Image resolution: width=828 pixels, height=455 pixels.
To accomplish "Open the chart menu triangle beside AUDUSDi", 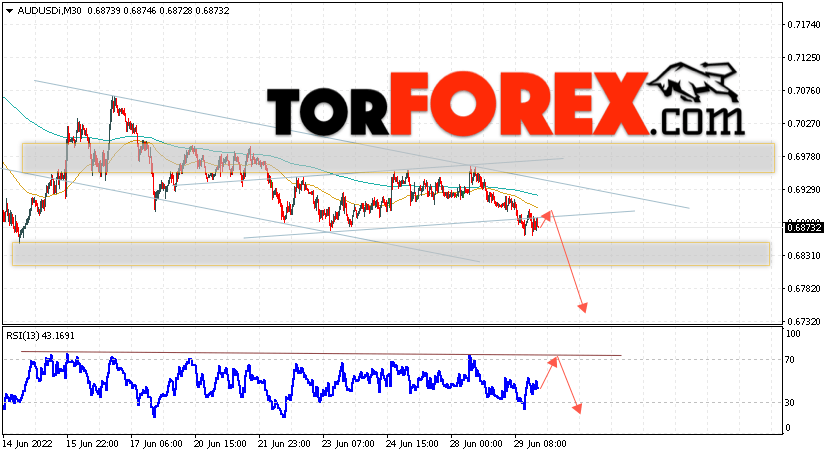I will click(x=10, y=11).
